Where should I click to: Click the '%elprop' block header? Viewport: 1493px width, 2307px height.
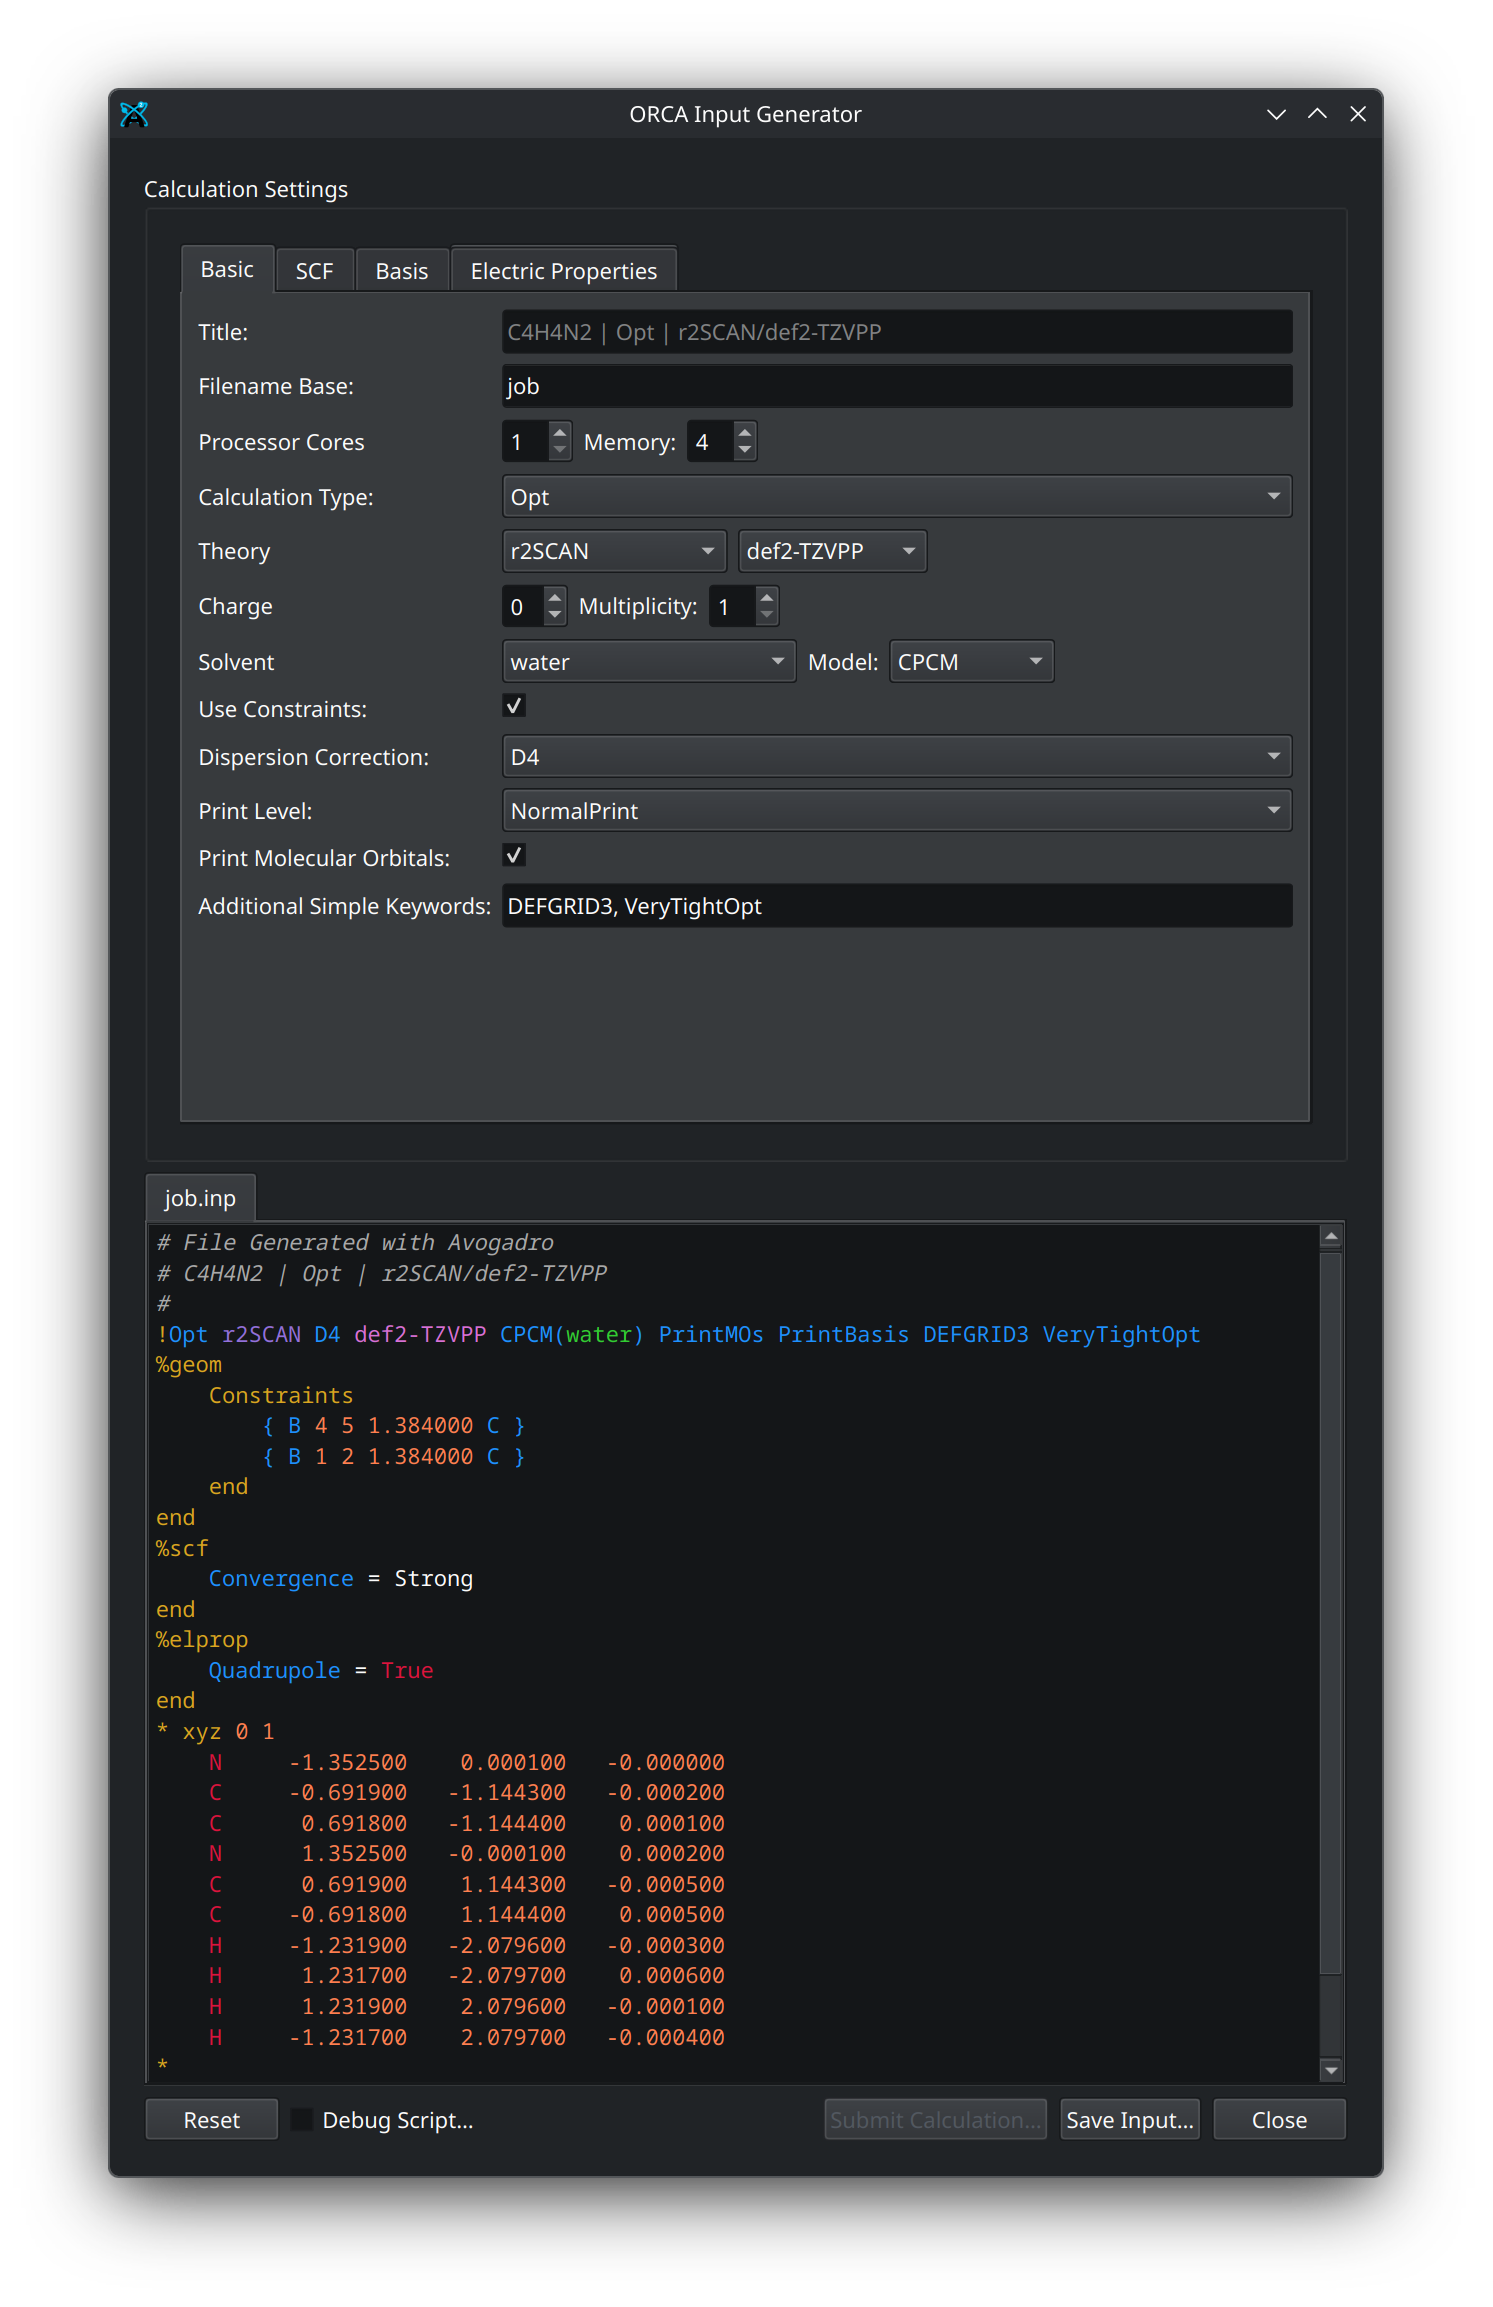[x=202, y=1640]
